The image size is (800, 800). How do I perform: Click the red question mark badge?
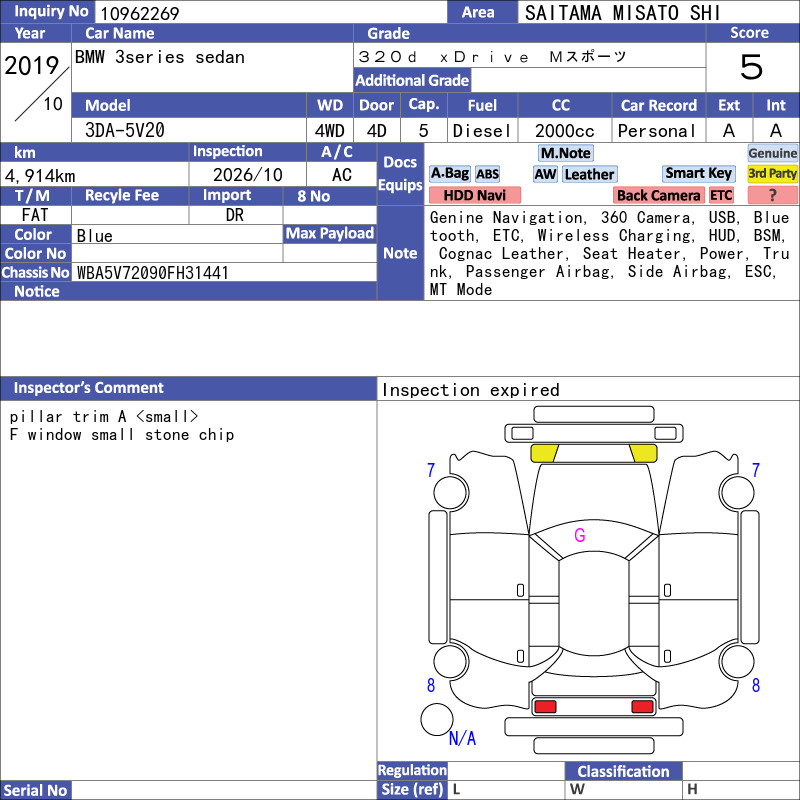click(x=772, y=195)
